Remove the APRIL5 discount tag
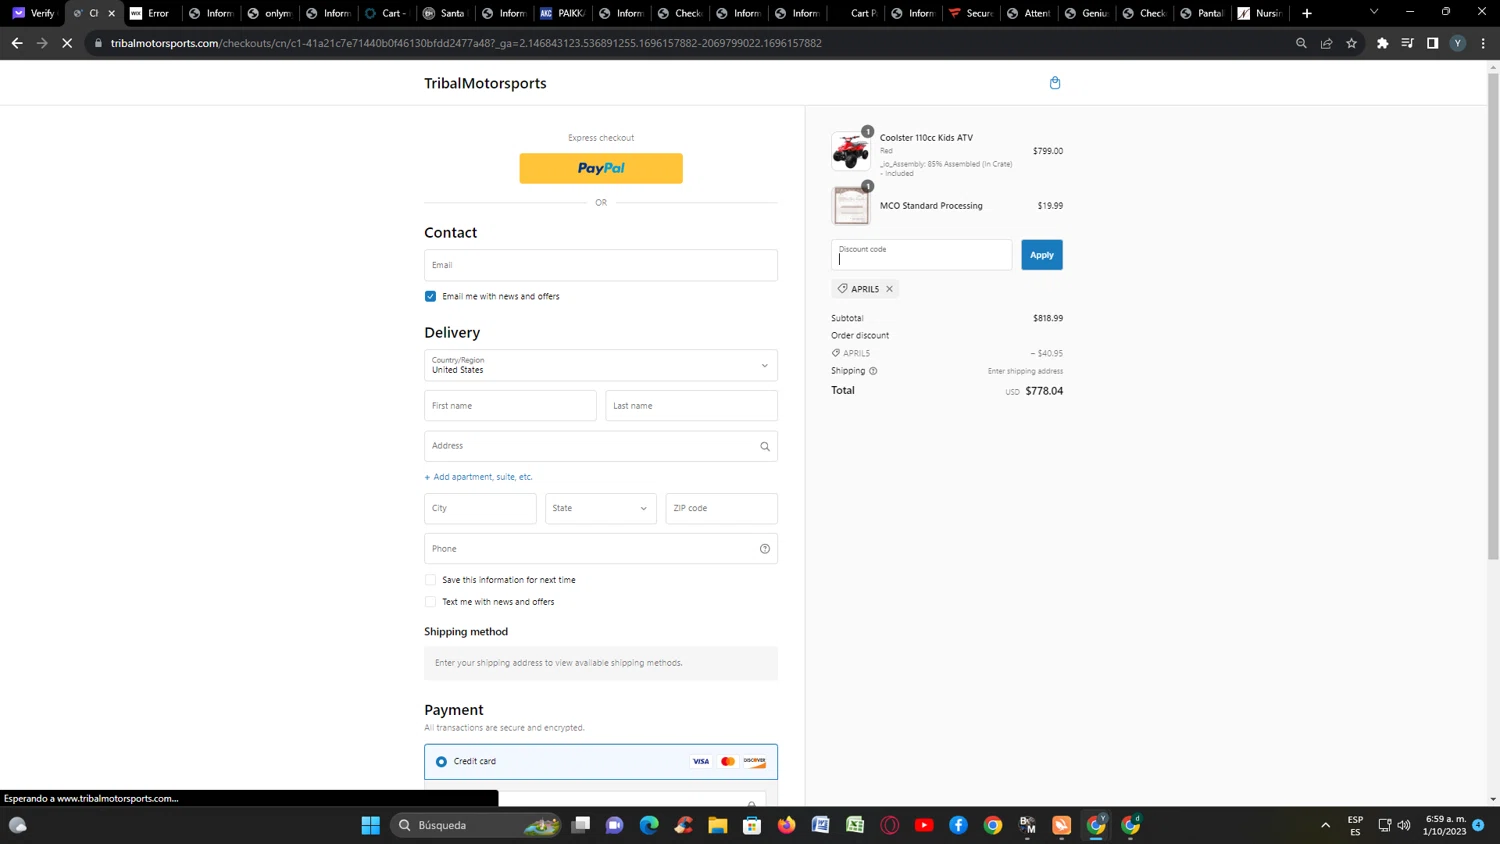Screen dimensions: 1500x844 (x=889, y=289)
